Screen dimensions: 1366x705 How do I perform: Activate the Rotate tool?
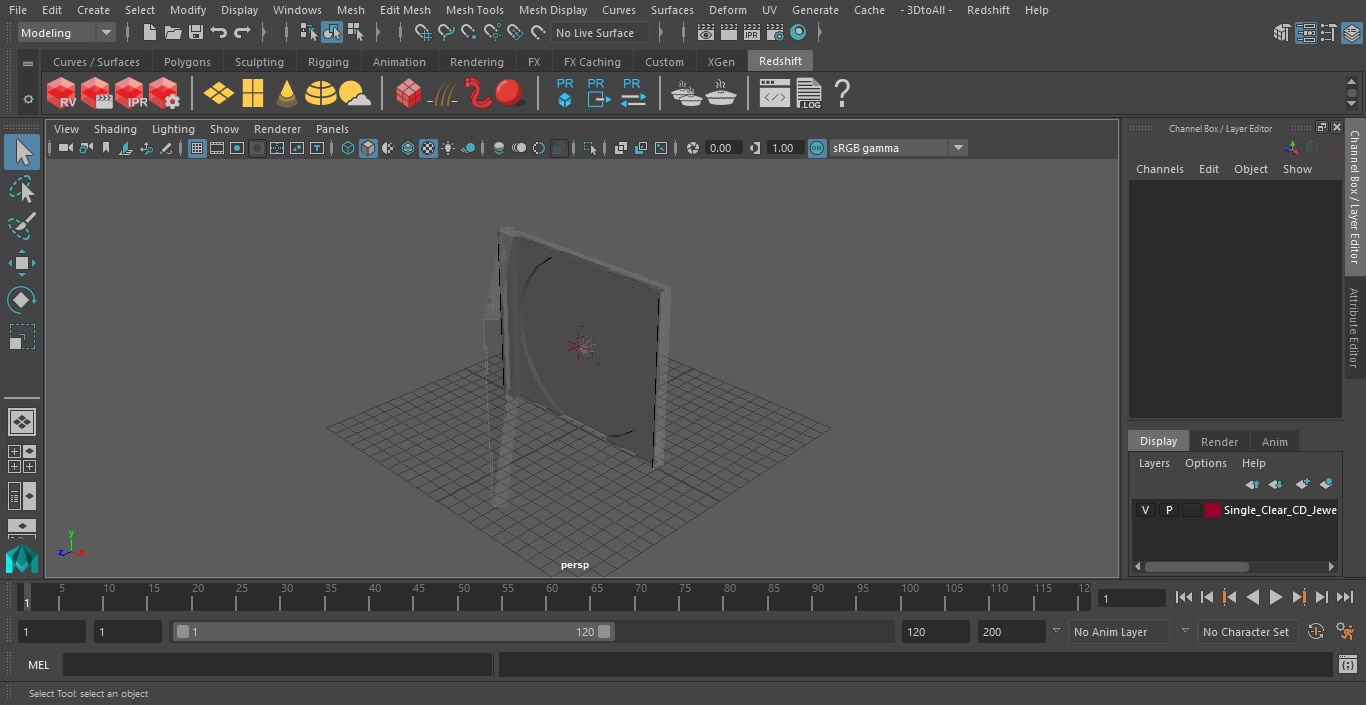(22, 300)
